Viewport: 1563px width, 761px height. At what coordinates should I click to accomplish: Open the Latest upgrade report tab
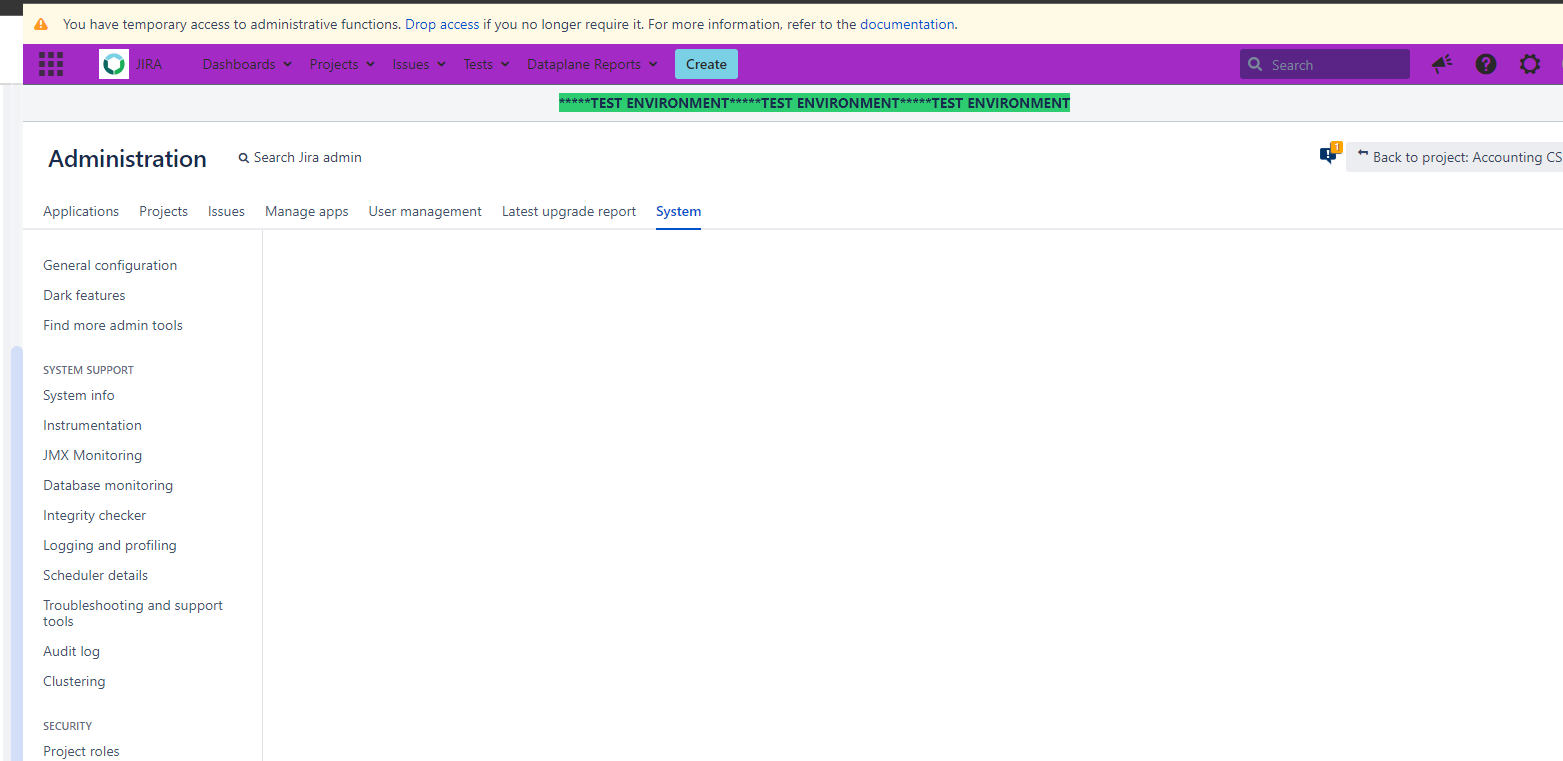coord(569,211)
